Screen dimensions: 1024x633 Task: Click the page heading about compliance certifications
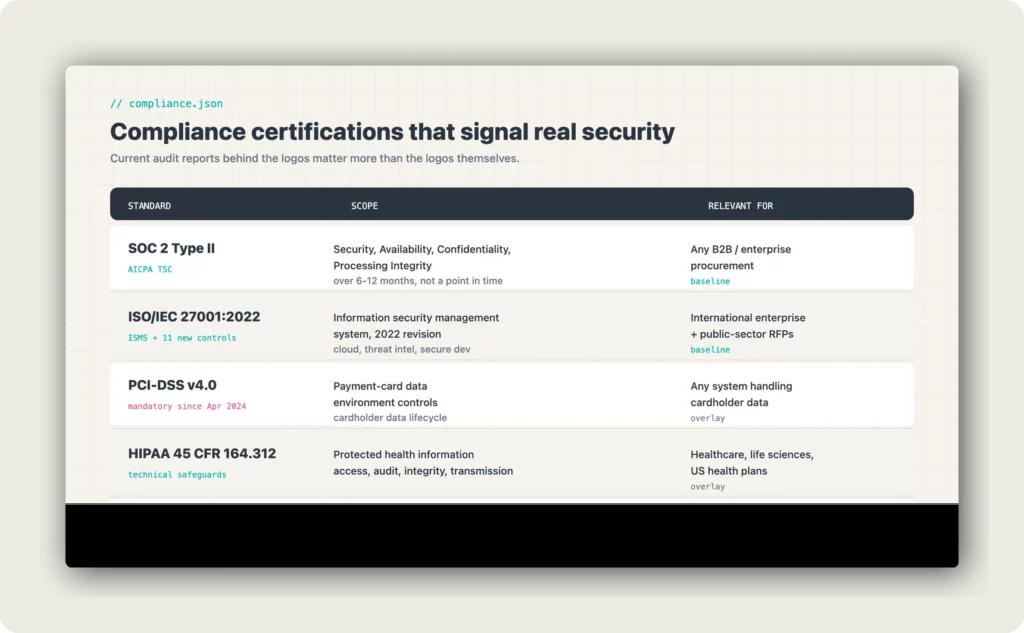pos(392,131)
